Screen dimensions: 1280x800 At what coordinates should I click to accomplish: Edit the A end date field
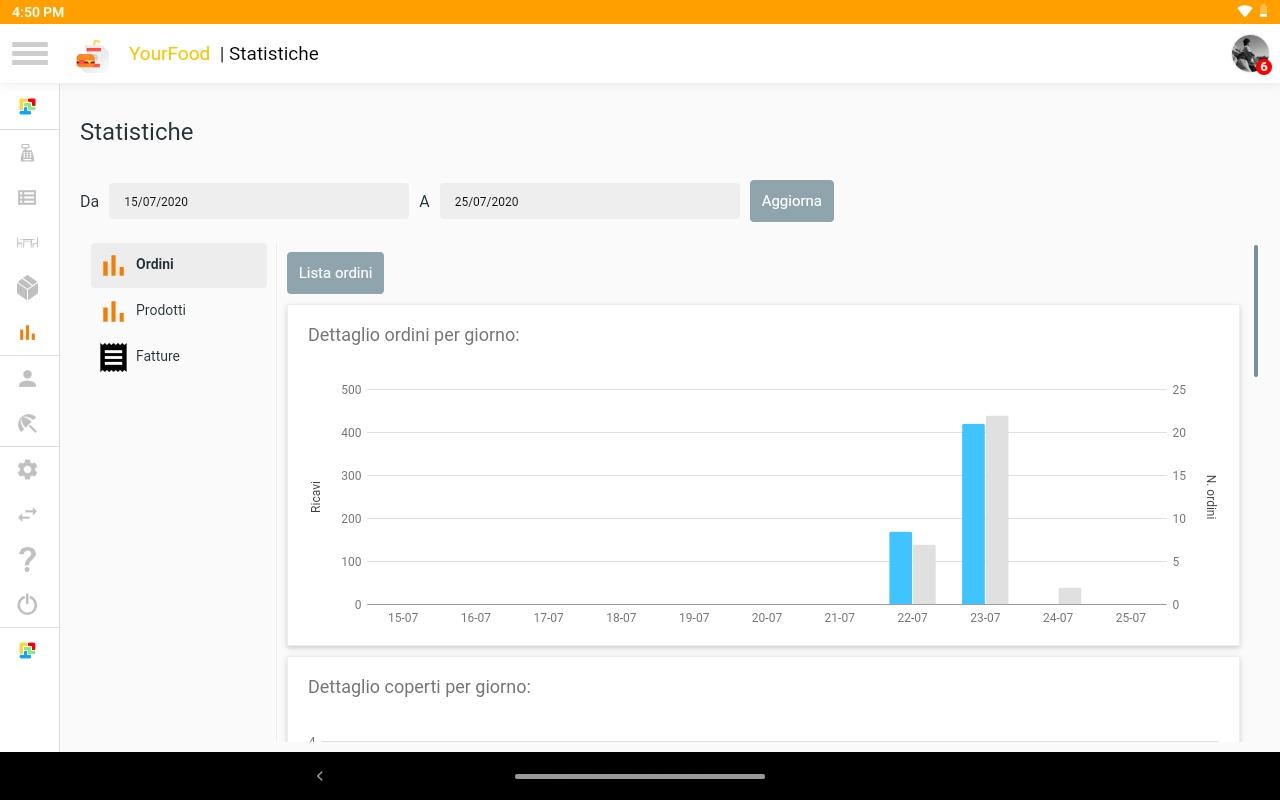590,201
